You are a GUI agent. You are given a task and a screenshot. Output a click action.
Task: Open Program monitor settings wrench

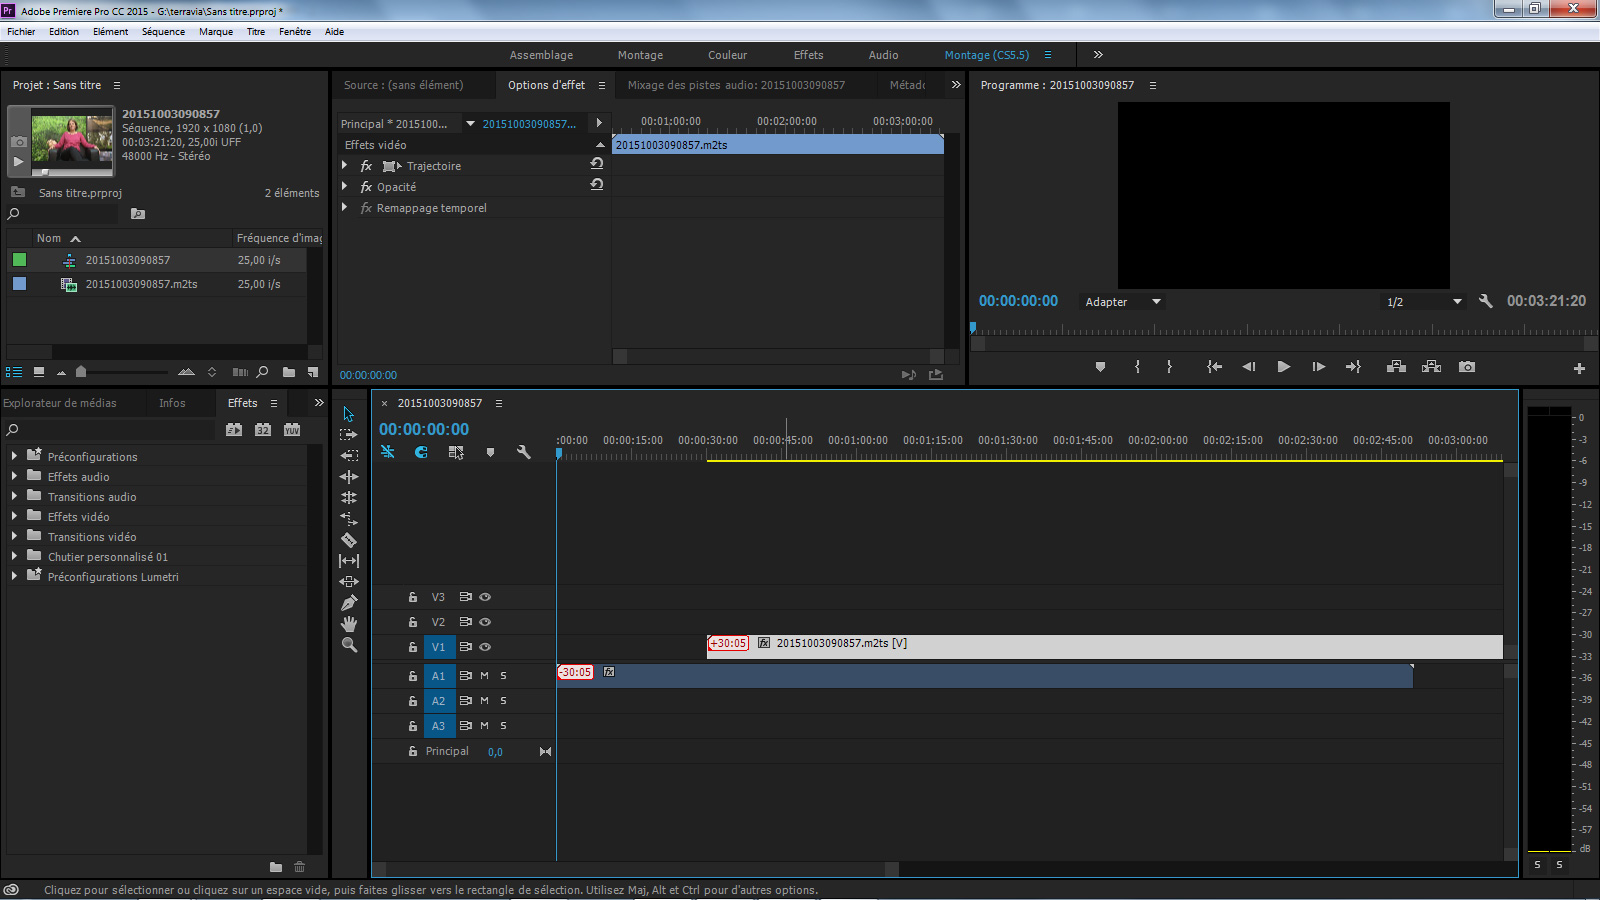point(1485,301)
